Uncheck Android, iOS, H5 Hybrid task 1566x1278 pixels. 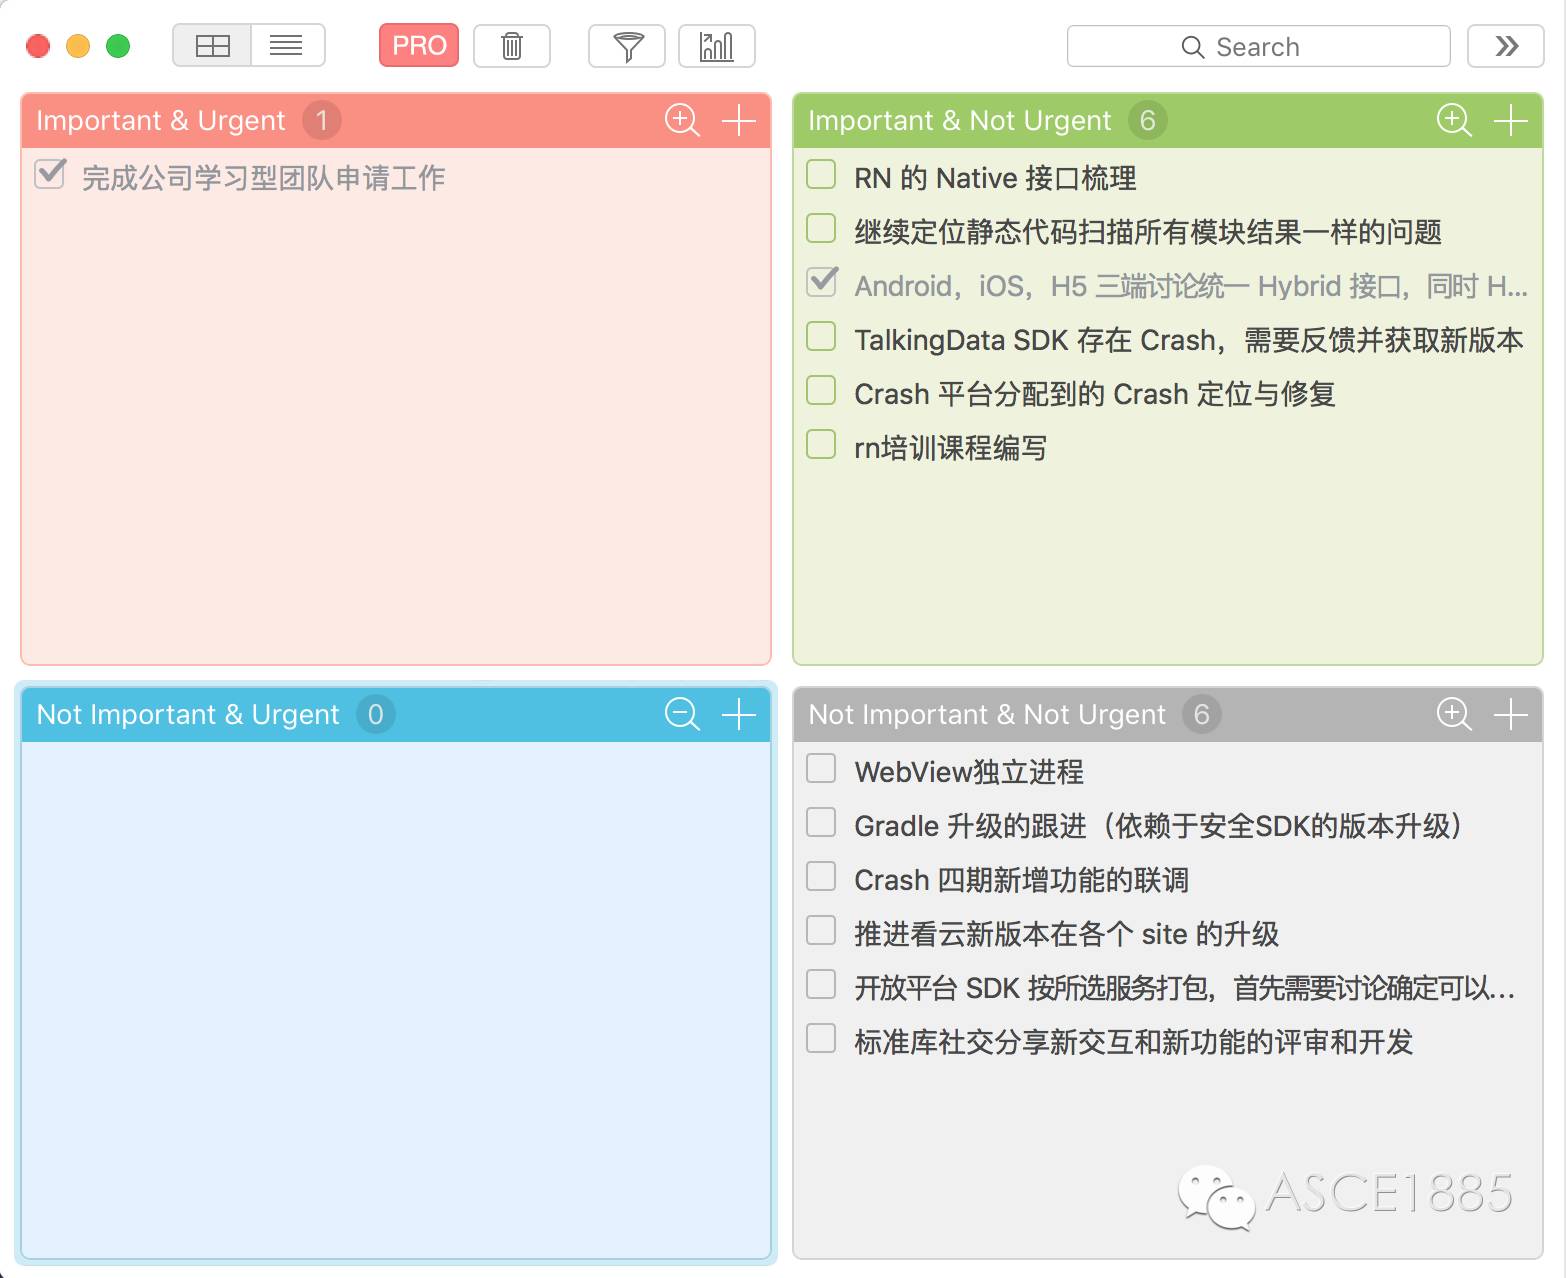click(x=822, y=282)
